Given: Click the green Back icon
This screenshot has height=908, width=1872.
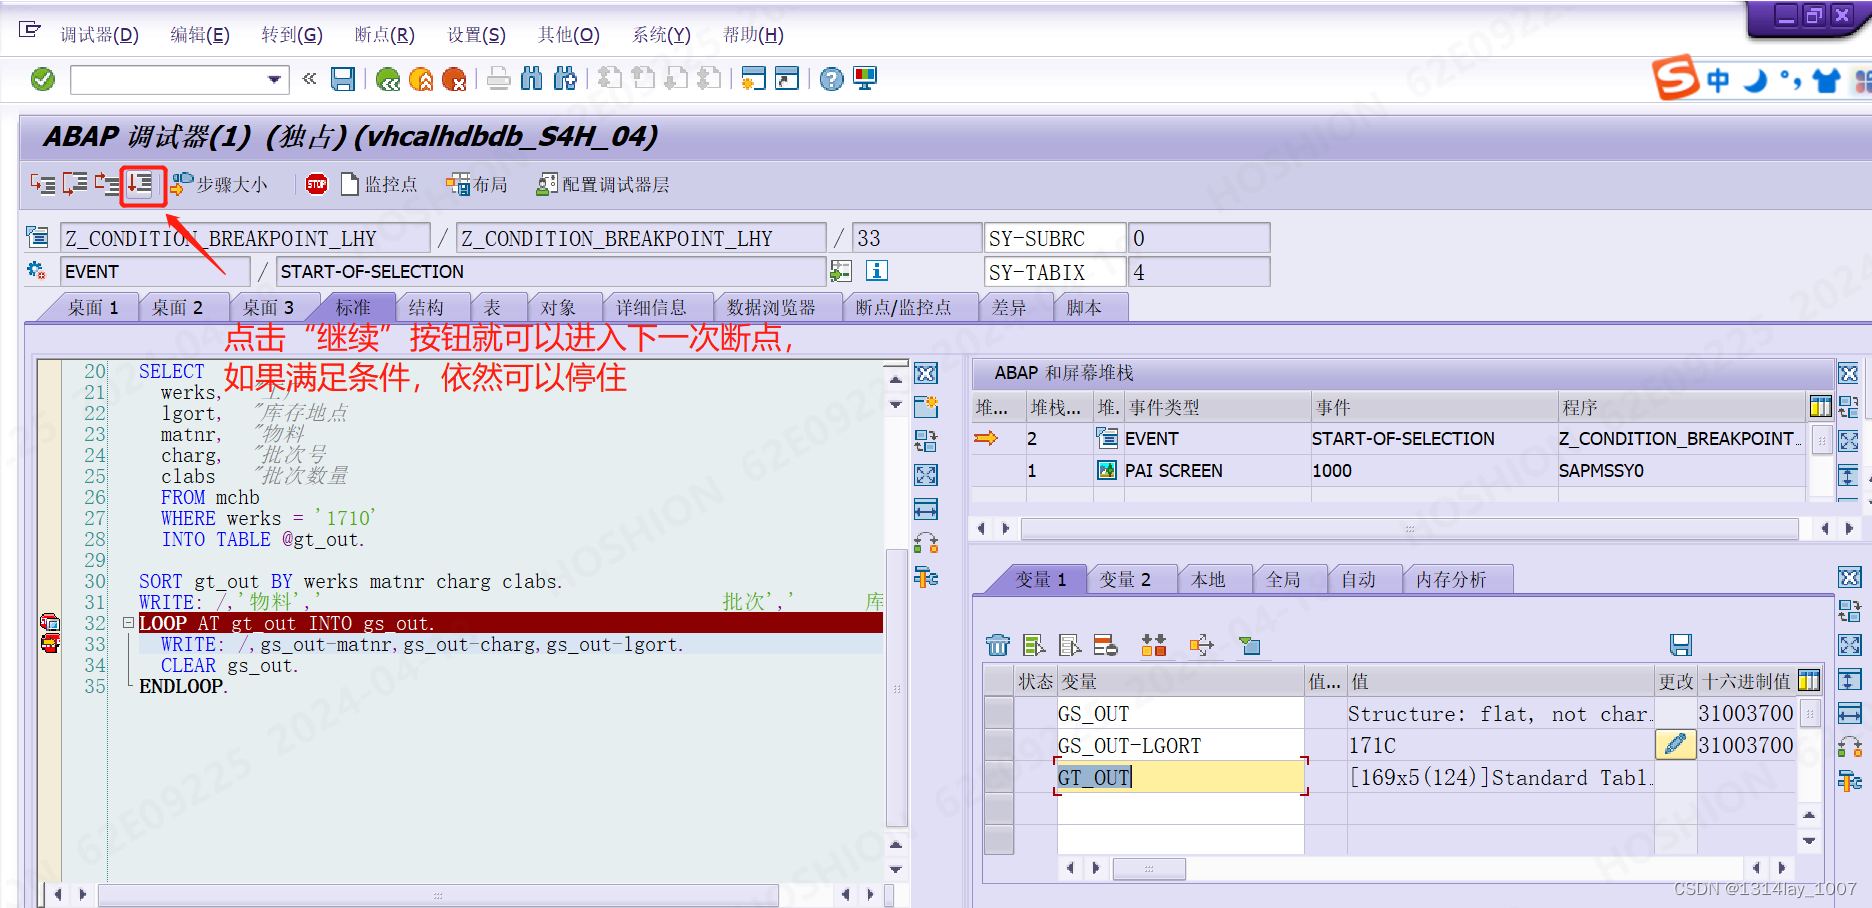Looking at the screenshot, I should pos(388,79).
